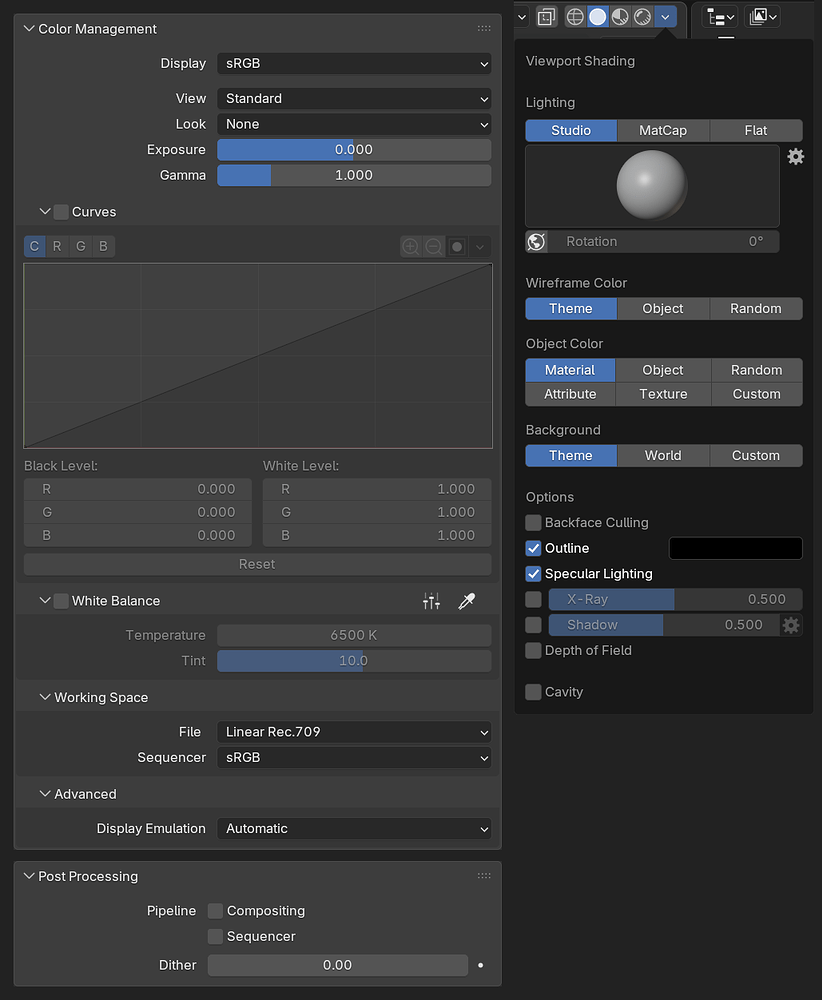Animate Dither property dot
Viewport: 822px width, 1000px height.
pyautogui.click(x=481, y=966)
